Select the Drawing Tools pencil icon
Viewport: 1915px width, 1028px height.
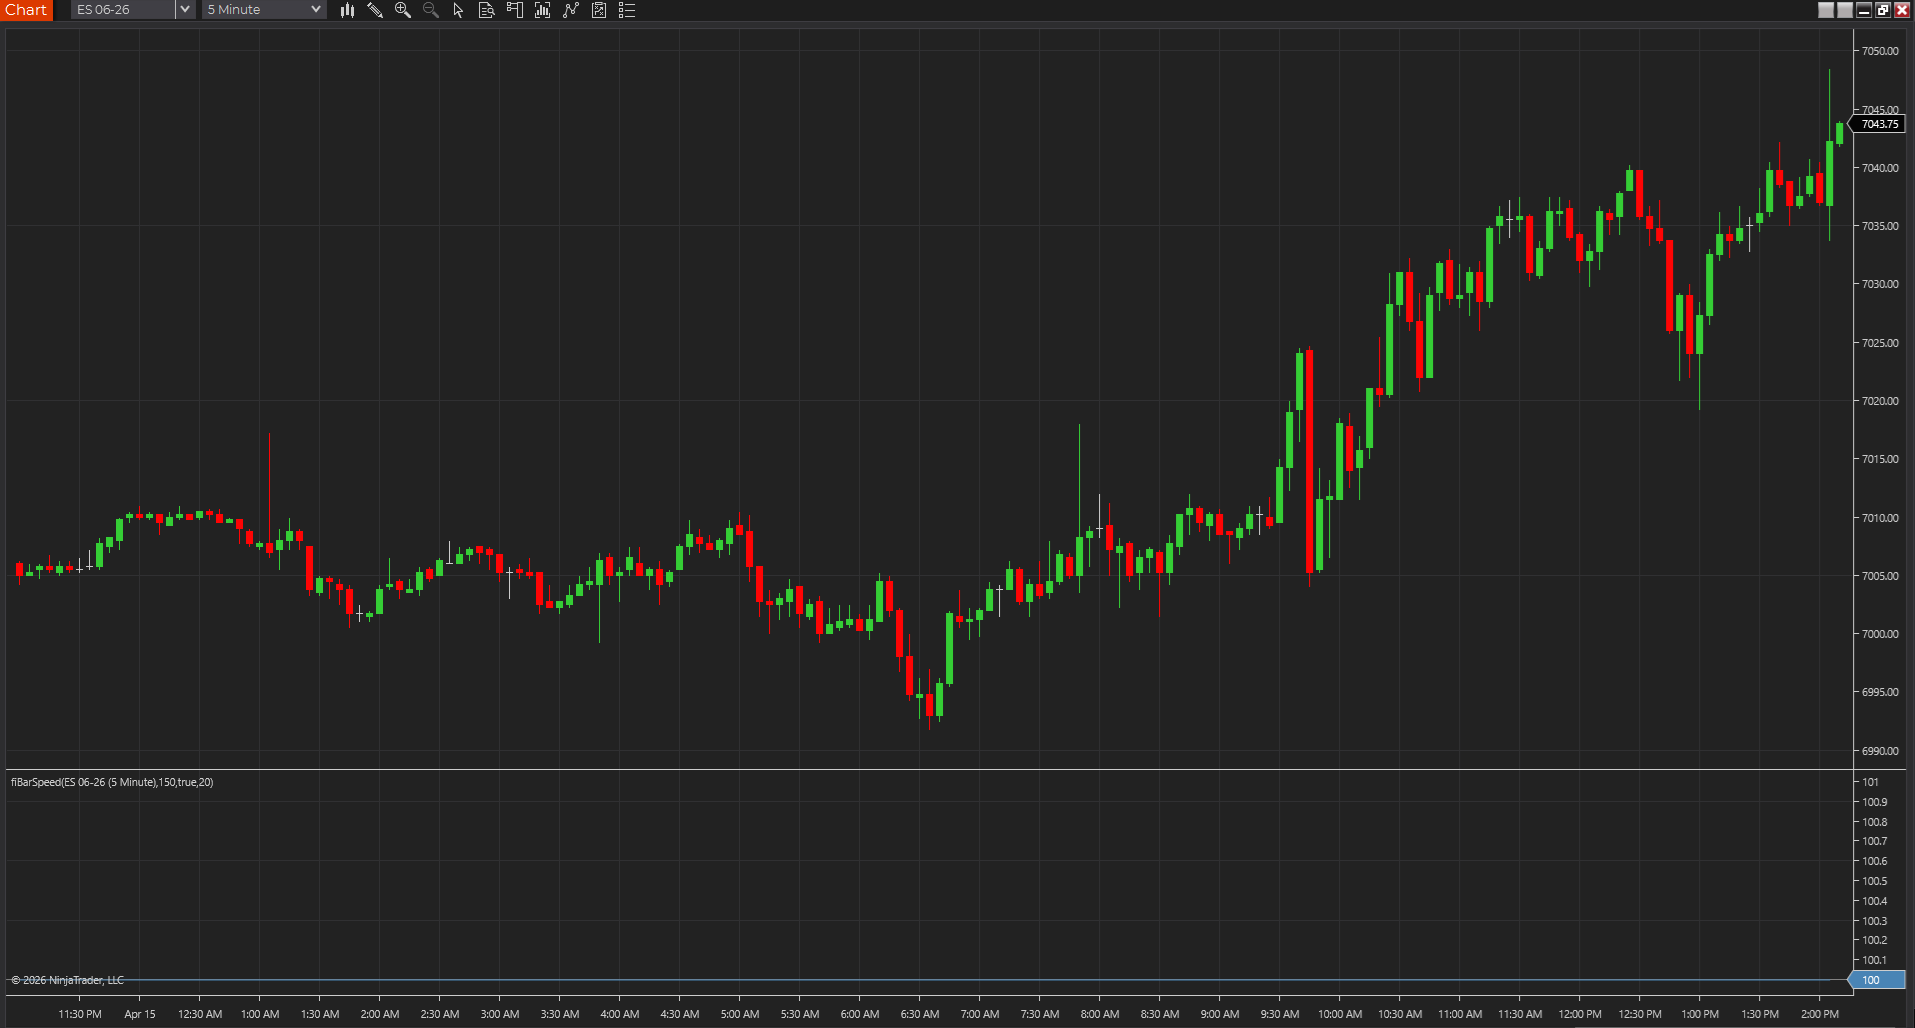pos(375,10)
